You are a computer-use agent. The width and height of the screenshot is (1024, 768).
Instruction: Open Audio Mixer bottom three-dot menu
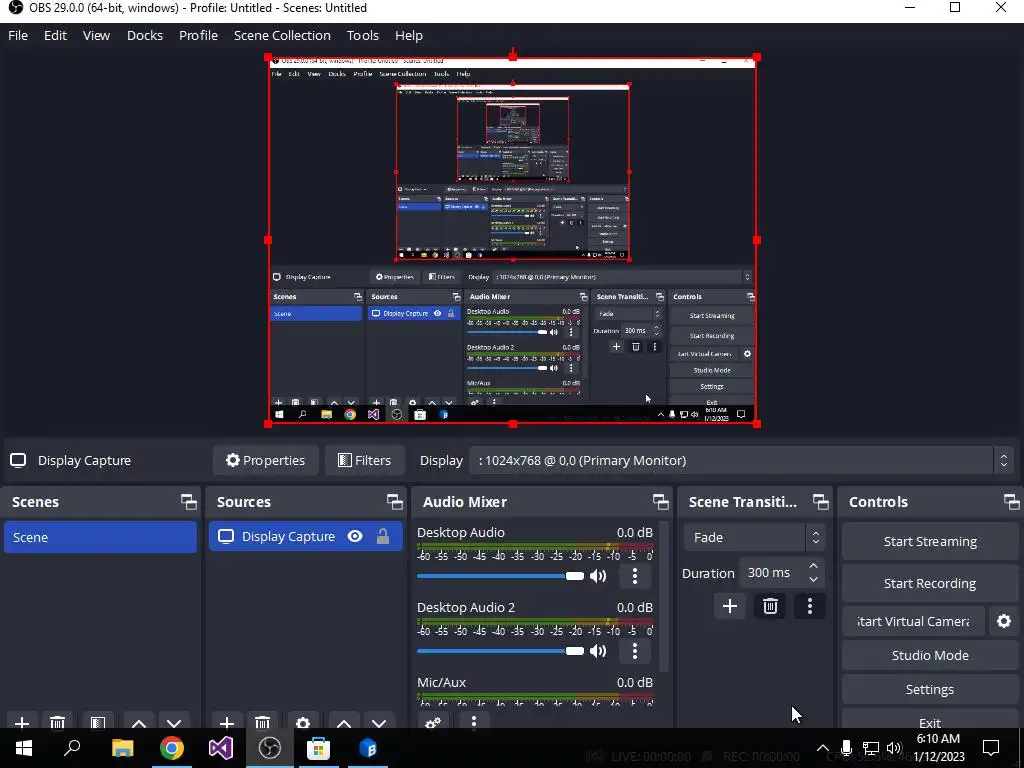click(474, 722)
